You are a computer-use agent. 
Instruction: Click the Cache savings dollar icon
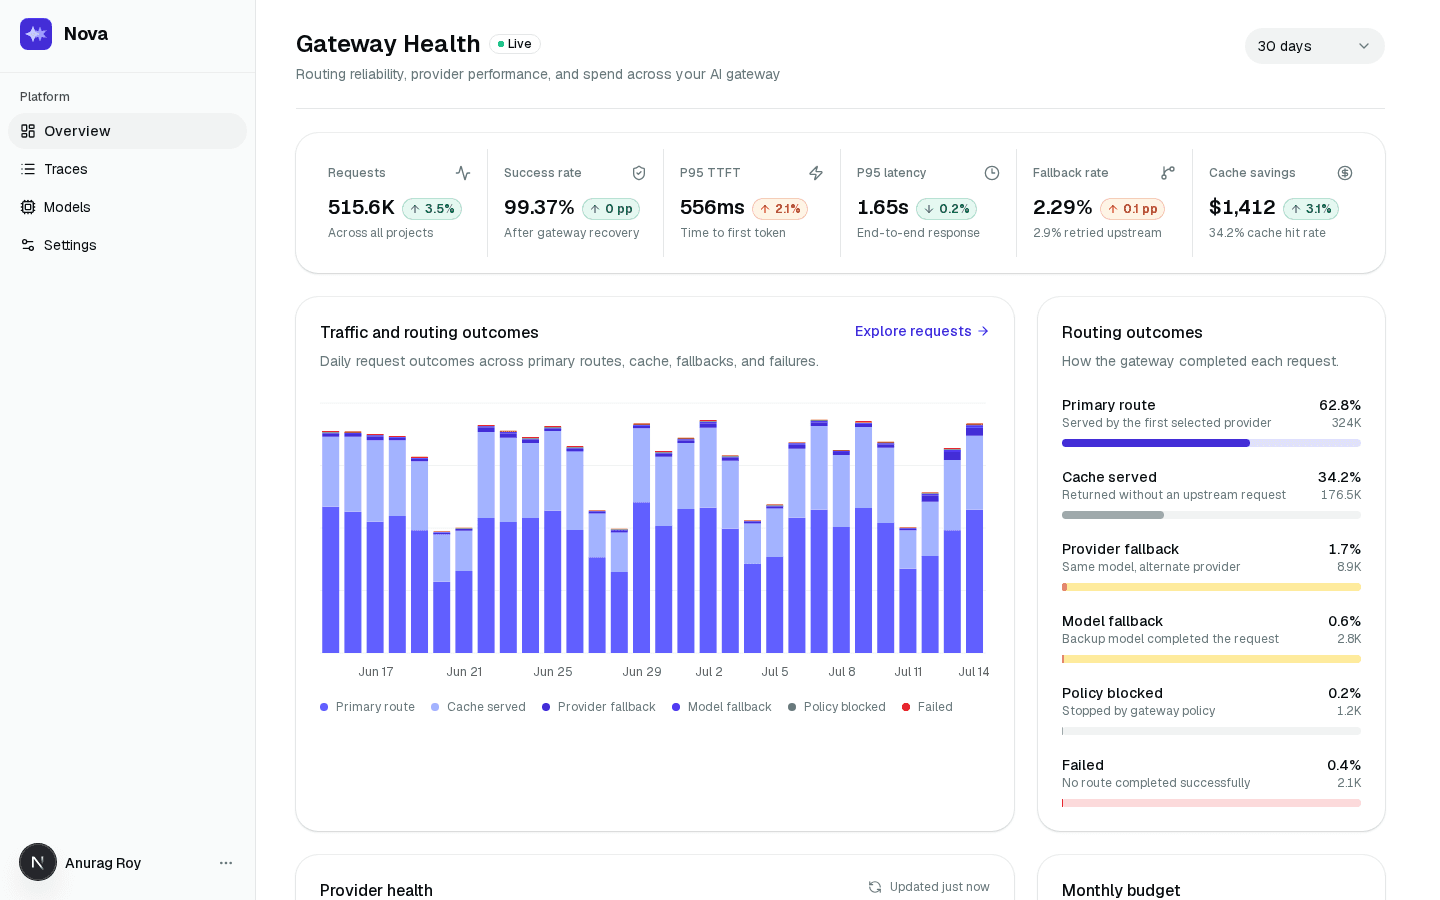1345,173
